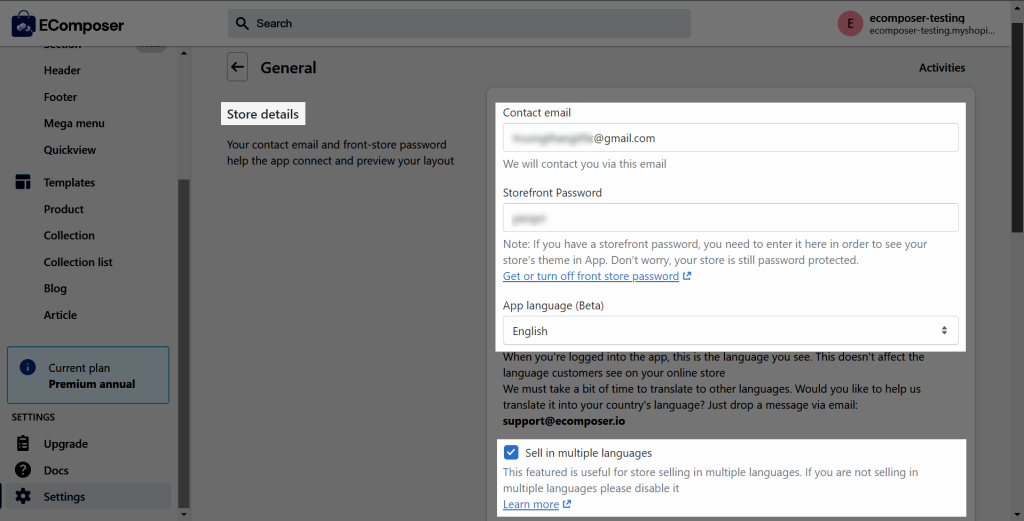Click the back arrow beside General
This screenshot has height=521, width=1024.
(238, 67)
